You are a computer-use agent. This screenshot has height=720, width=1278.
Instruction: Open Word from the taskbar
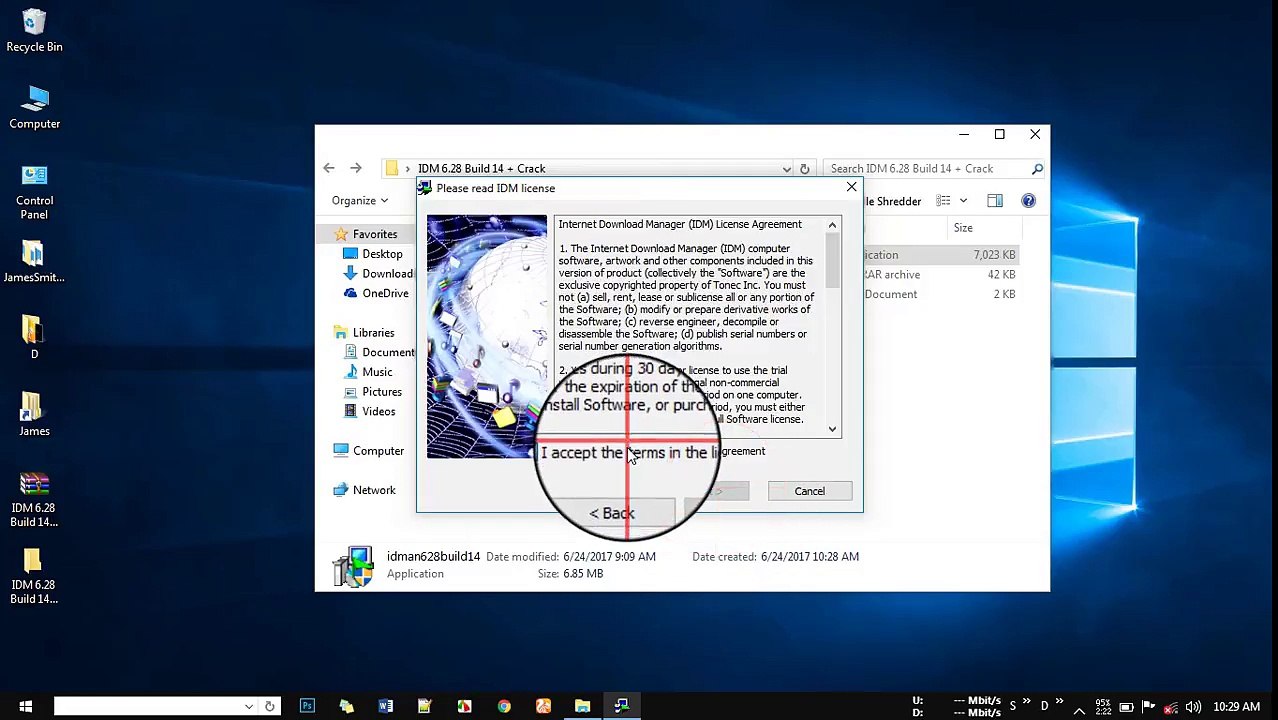coord(385,706)
